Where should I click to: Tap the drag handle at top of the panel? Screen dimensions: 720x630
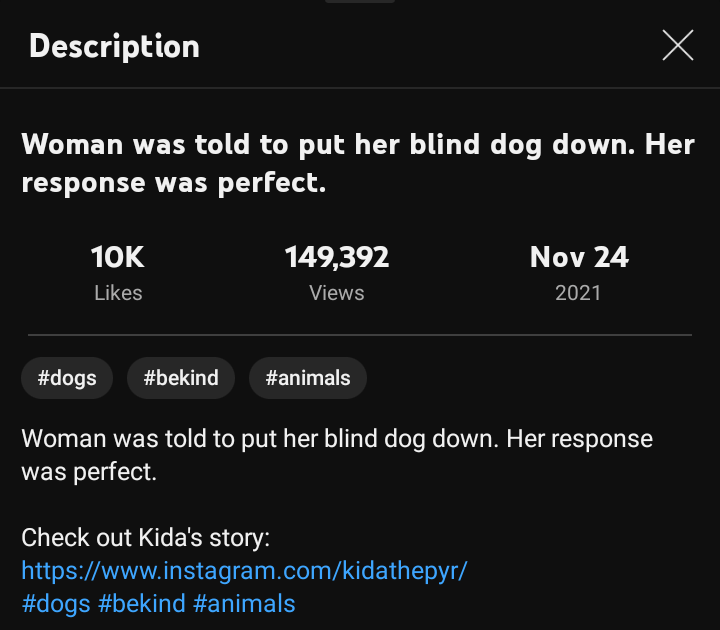(x=360, y=2)
